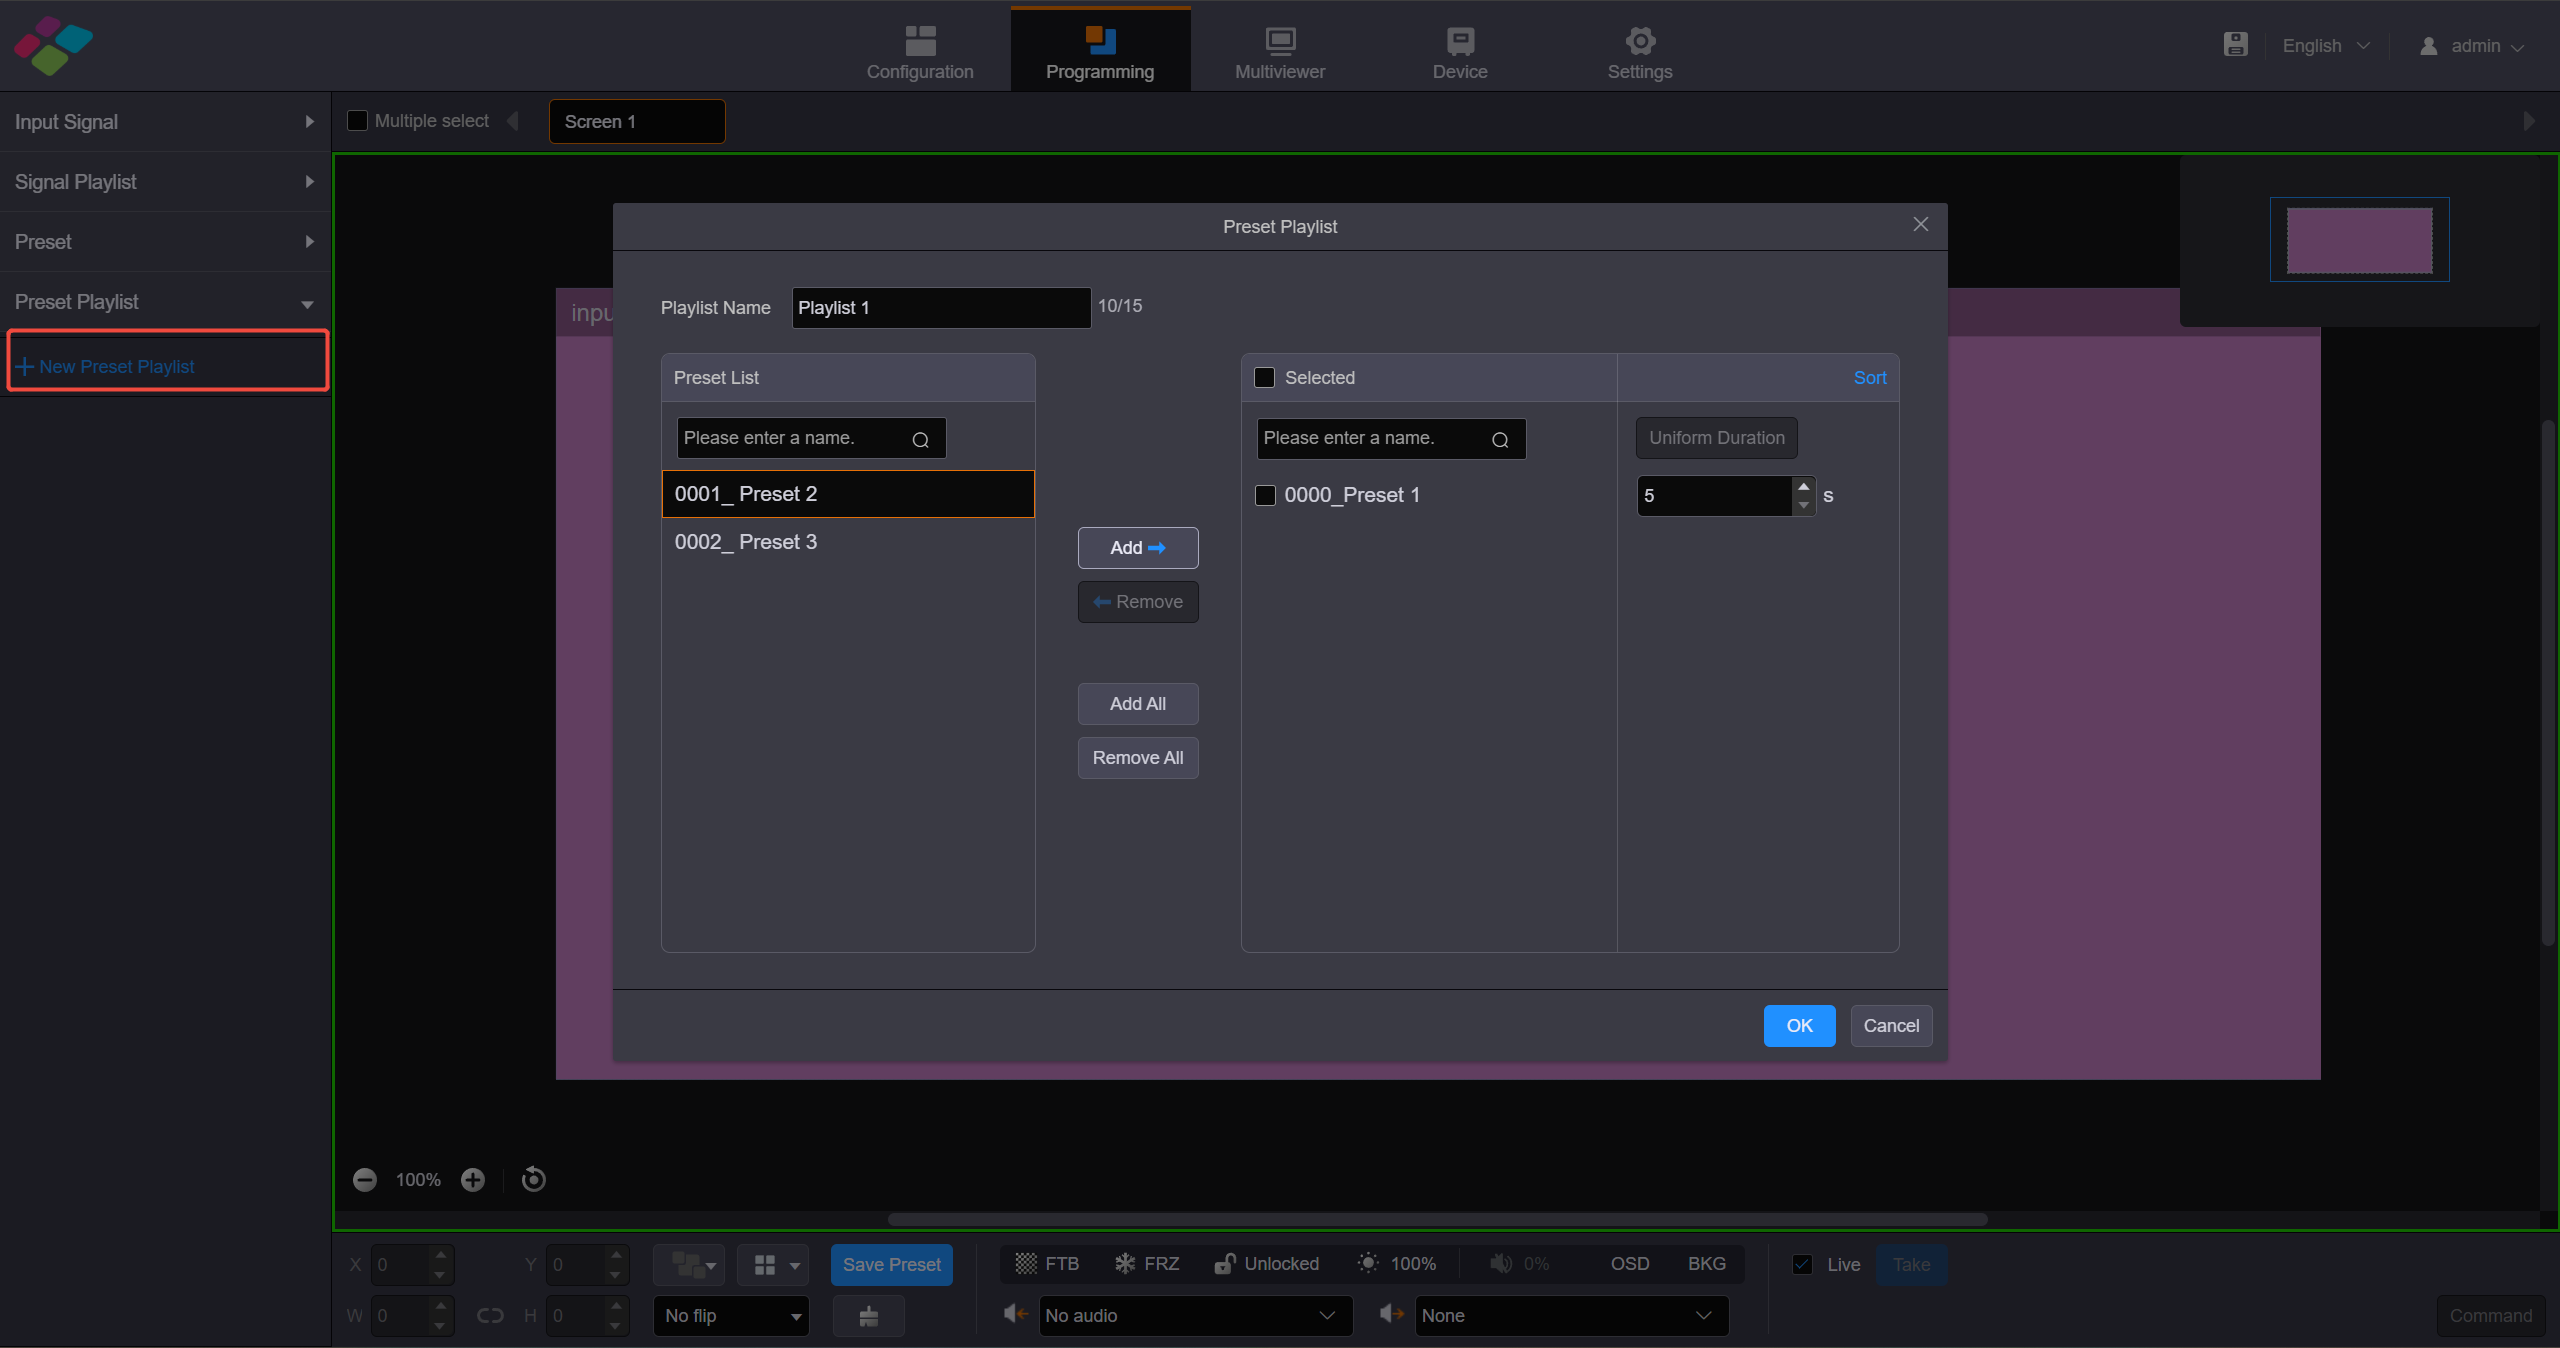This screenshot has width=2560, height=1348.
Task: Uncheck the Live checkbox
Action: 1802,1264
